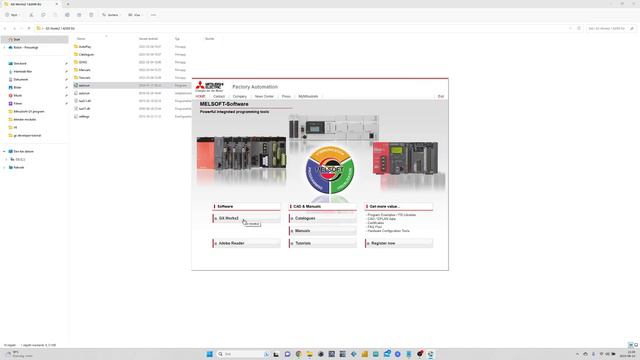Open the Visa (View) dropdown
Image resolution: width=640 pixels, height=360 pixels.
[135, 15]
